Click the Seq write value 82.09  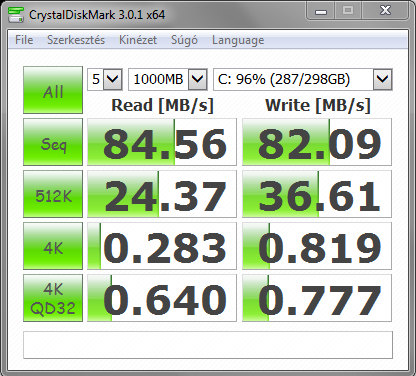317,142
